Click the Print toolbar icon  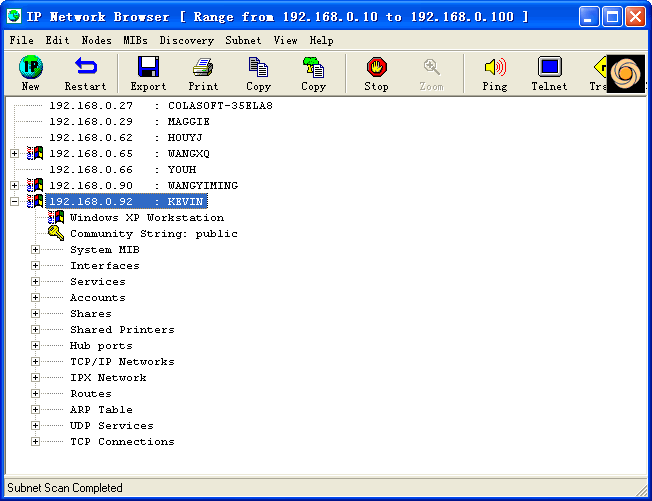(203, 67)
